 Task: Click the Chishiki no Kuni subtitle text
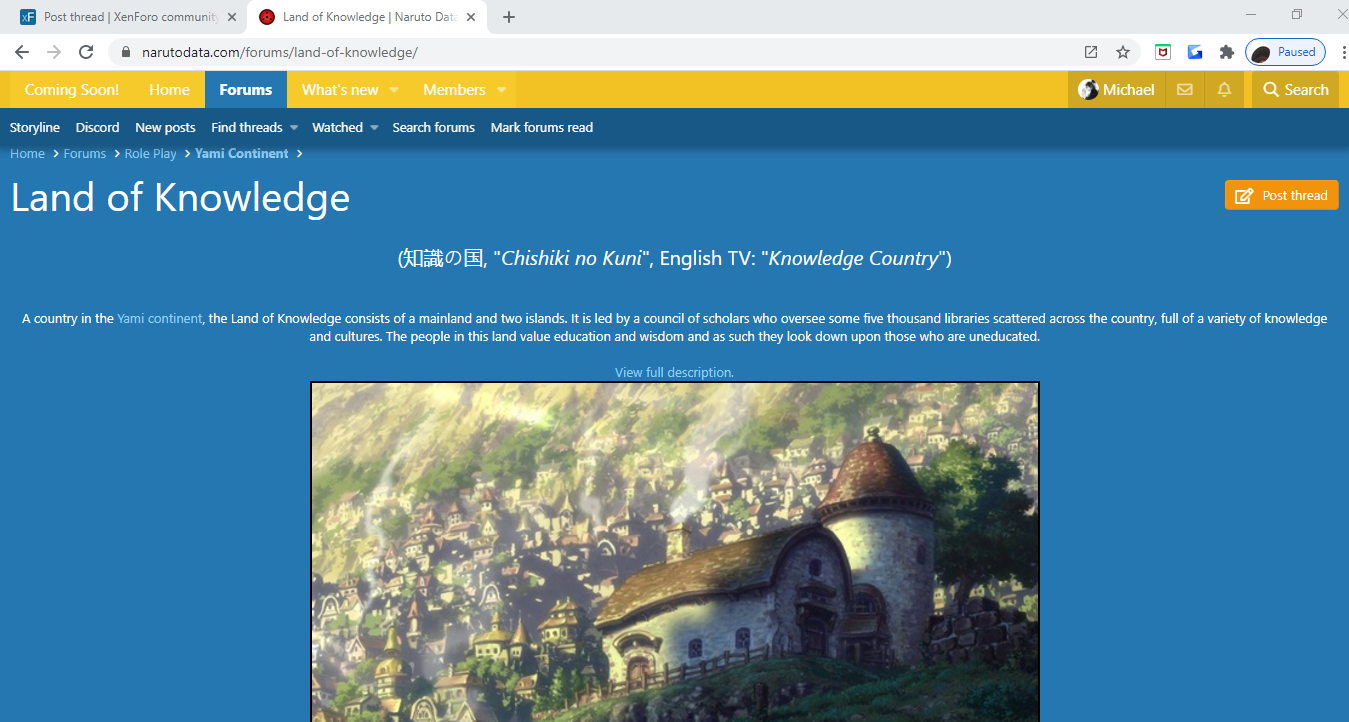(x=675, y=259)
